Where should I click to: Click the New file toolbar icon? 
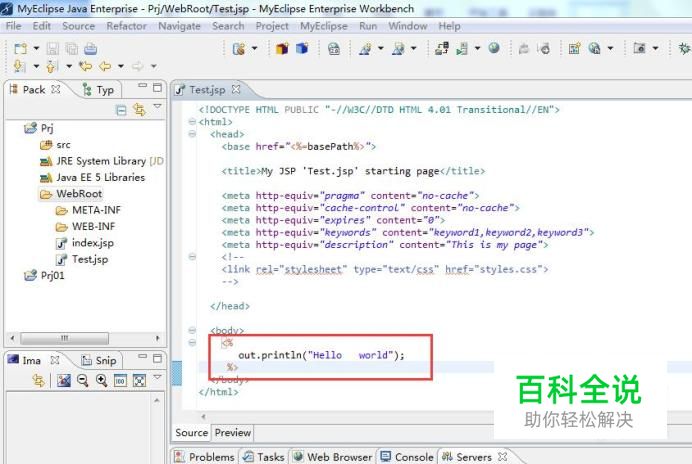point(20,48)
